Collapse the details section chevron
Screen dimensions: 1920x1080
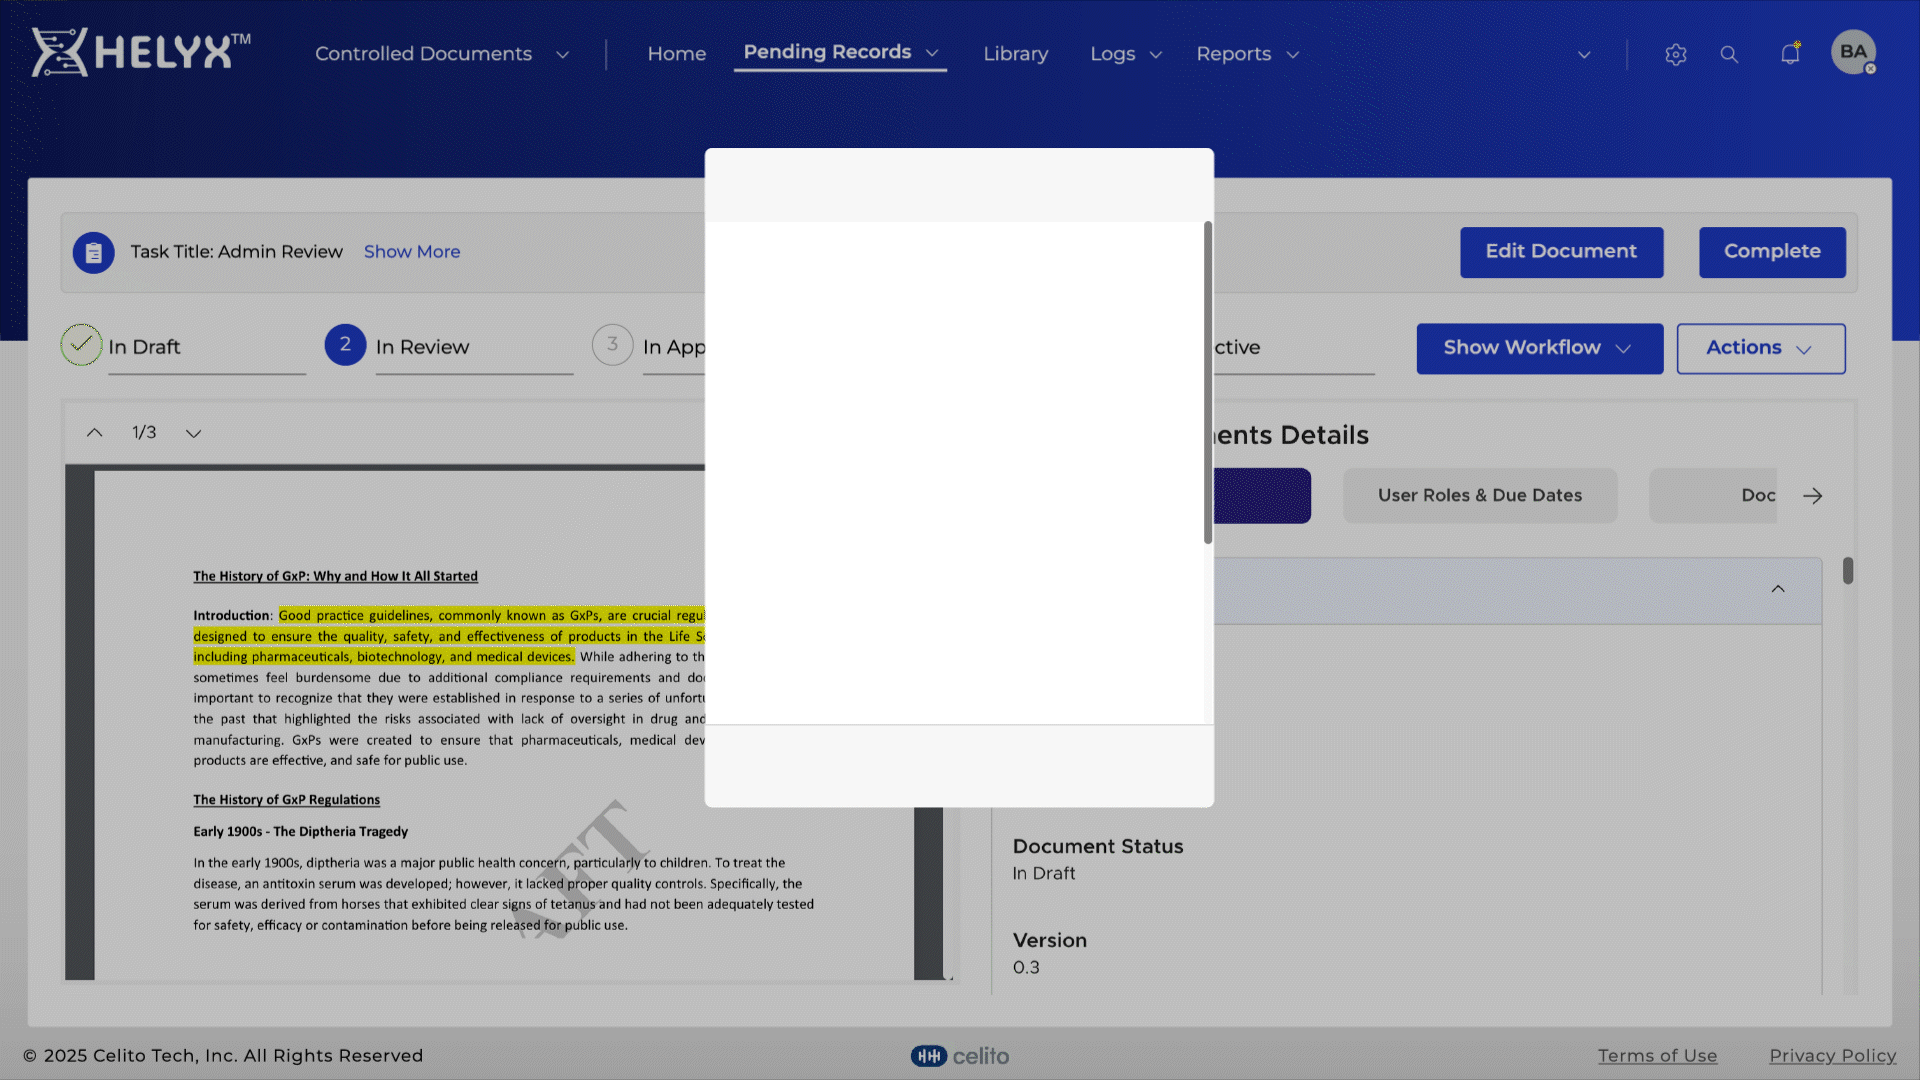coord(1778,589)
